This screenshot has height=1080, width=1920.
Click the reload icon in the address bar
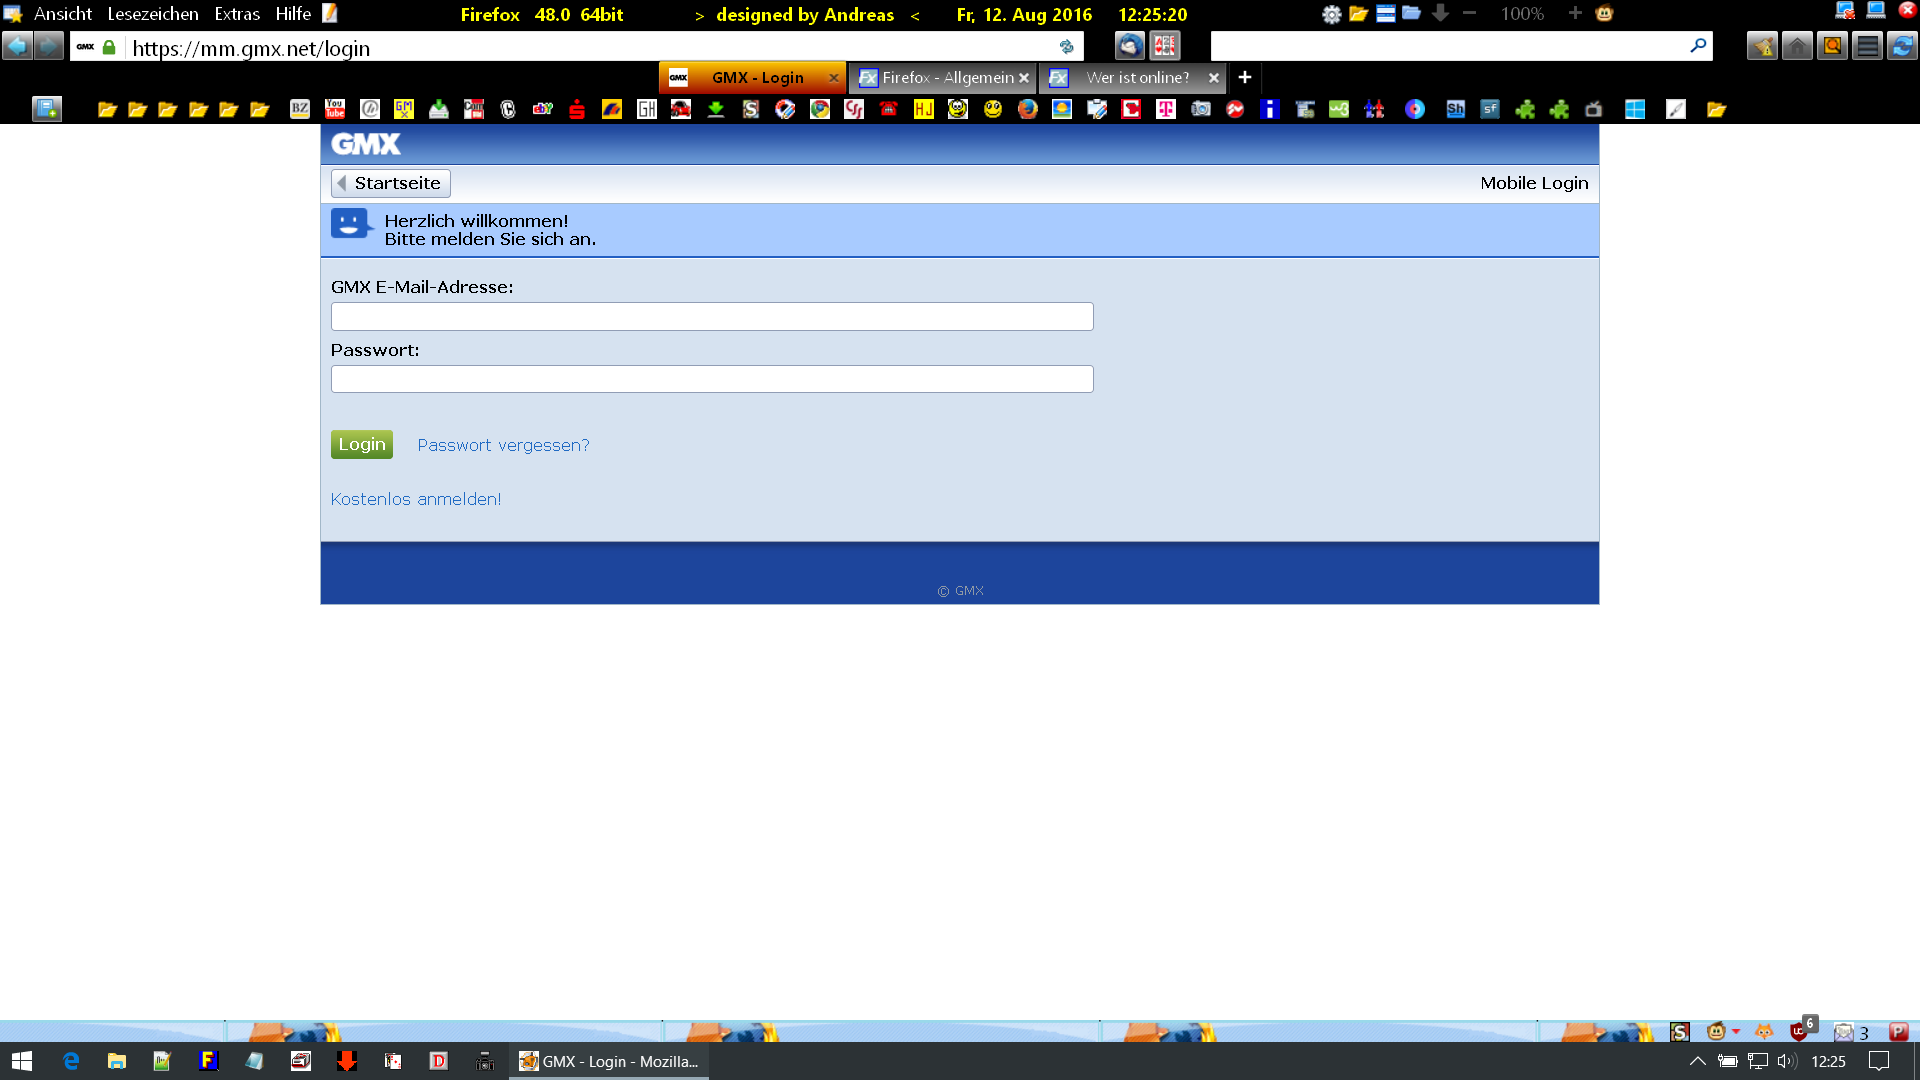[x=1066, y=47]
